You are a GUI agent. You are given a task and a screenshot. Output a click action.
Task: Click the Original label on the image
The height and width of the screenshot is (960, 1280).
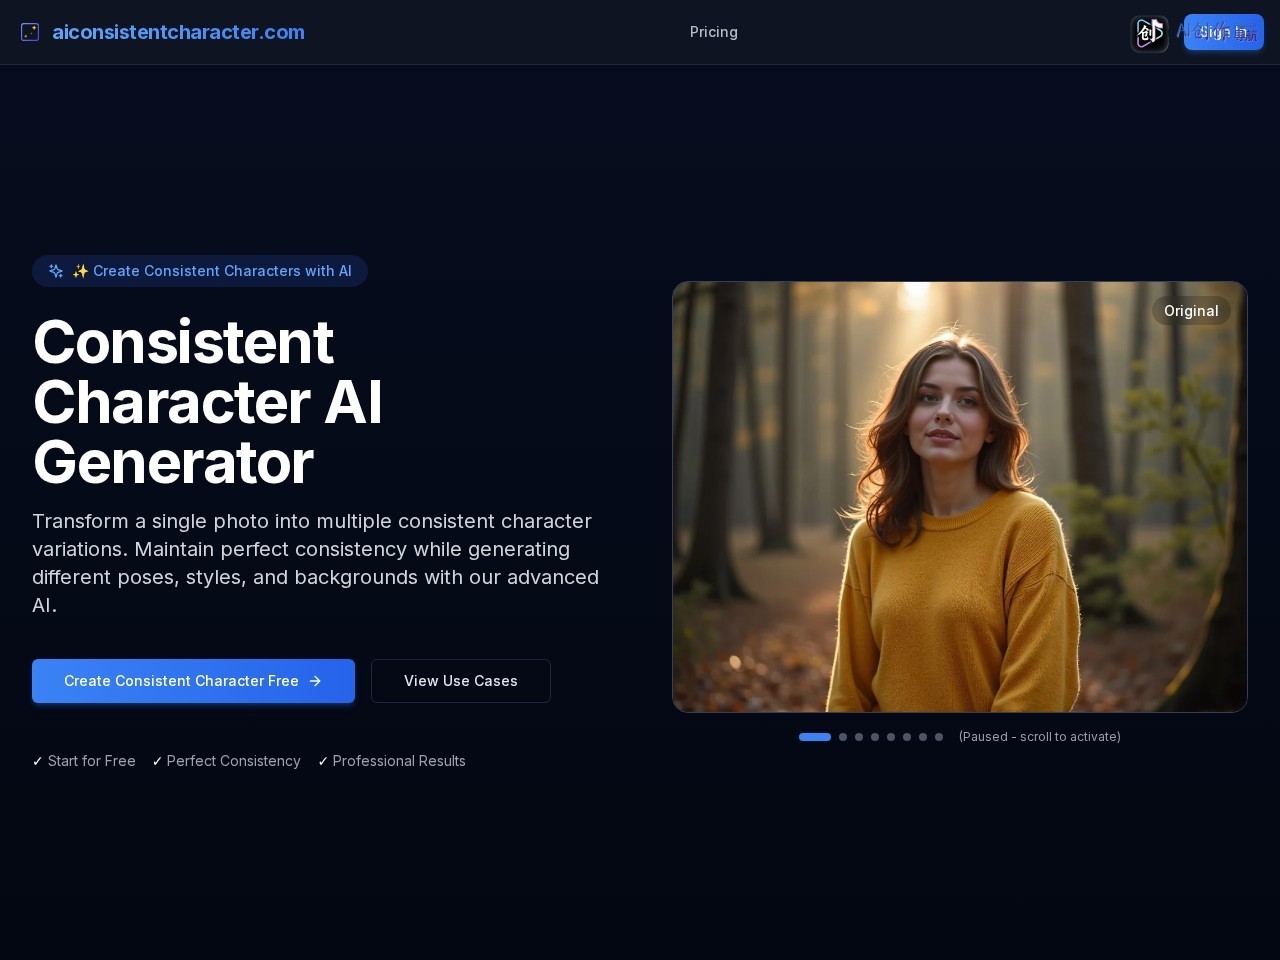click(1191, 311)
